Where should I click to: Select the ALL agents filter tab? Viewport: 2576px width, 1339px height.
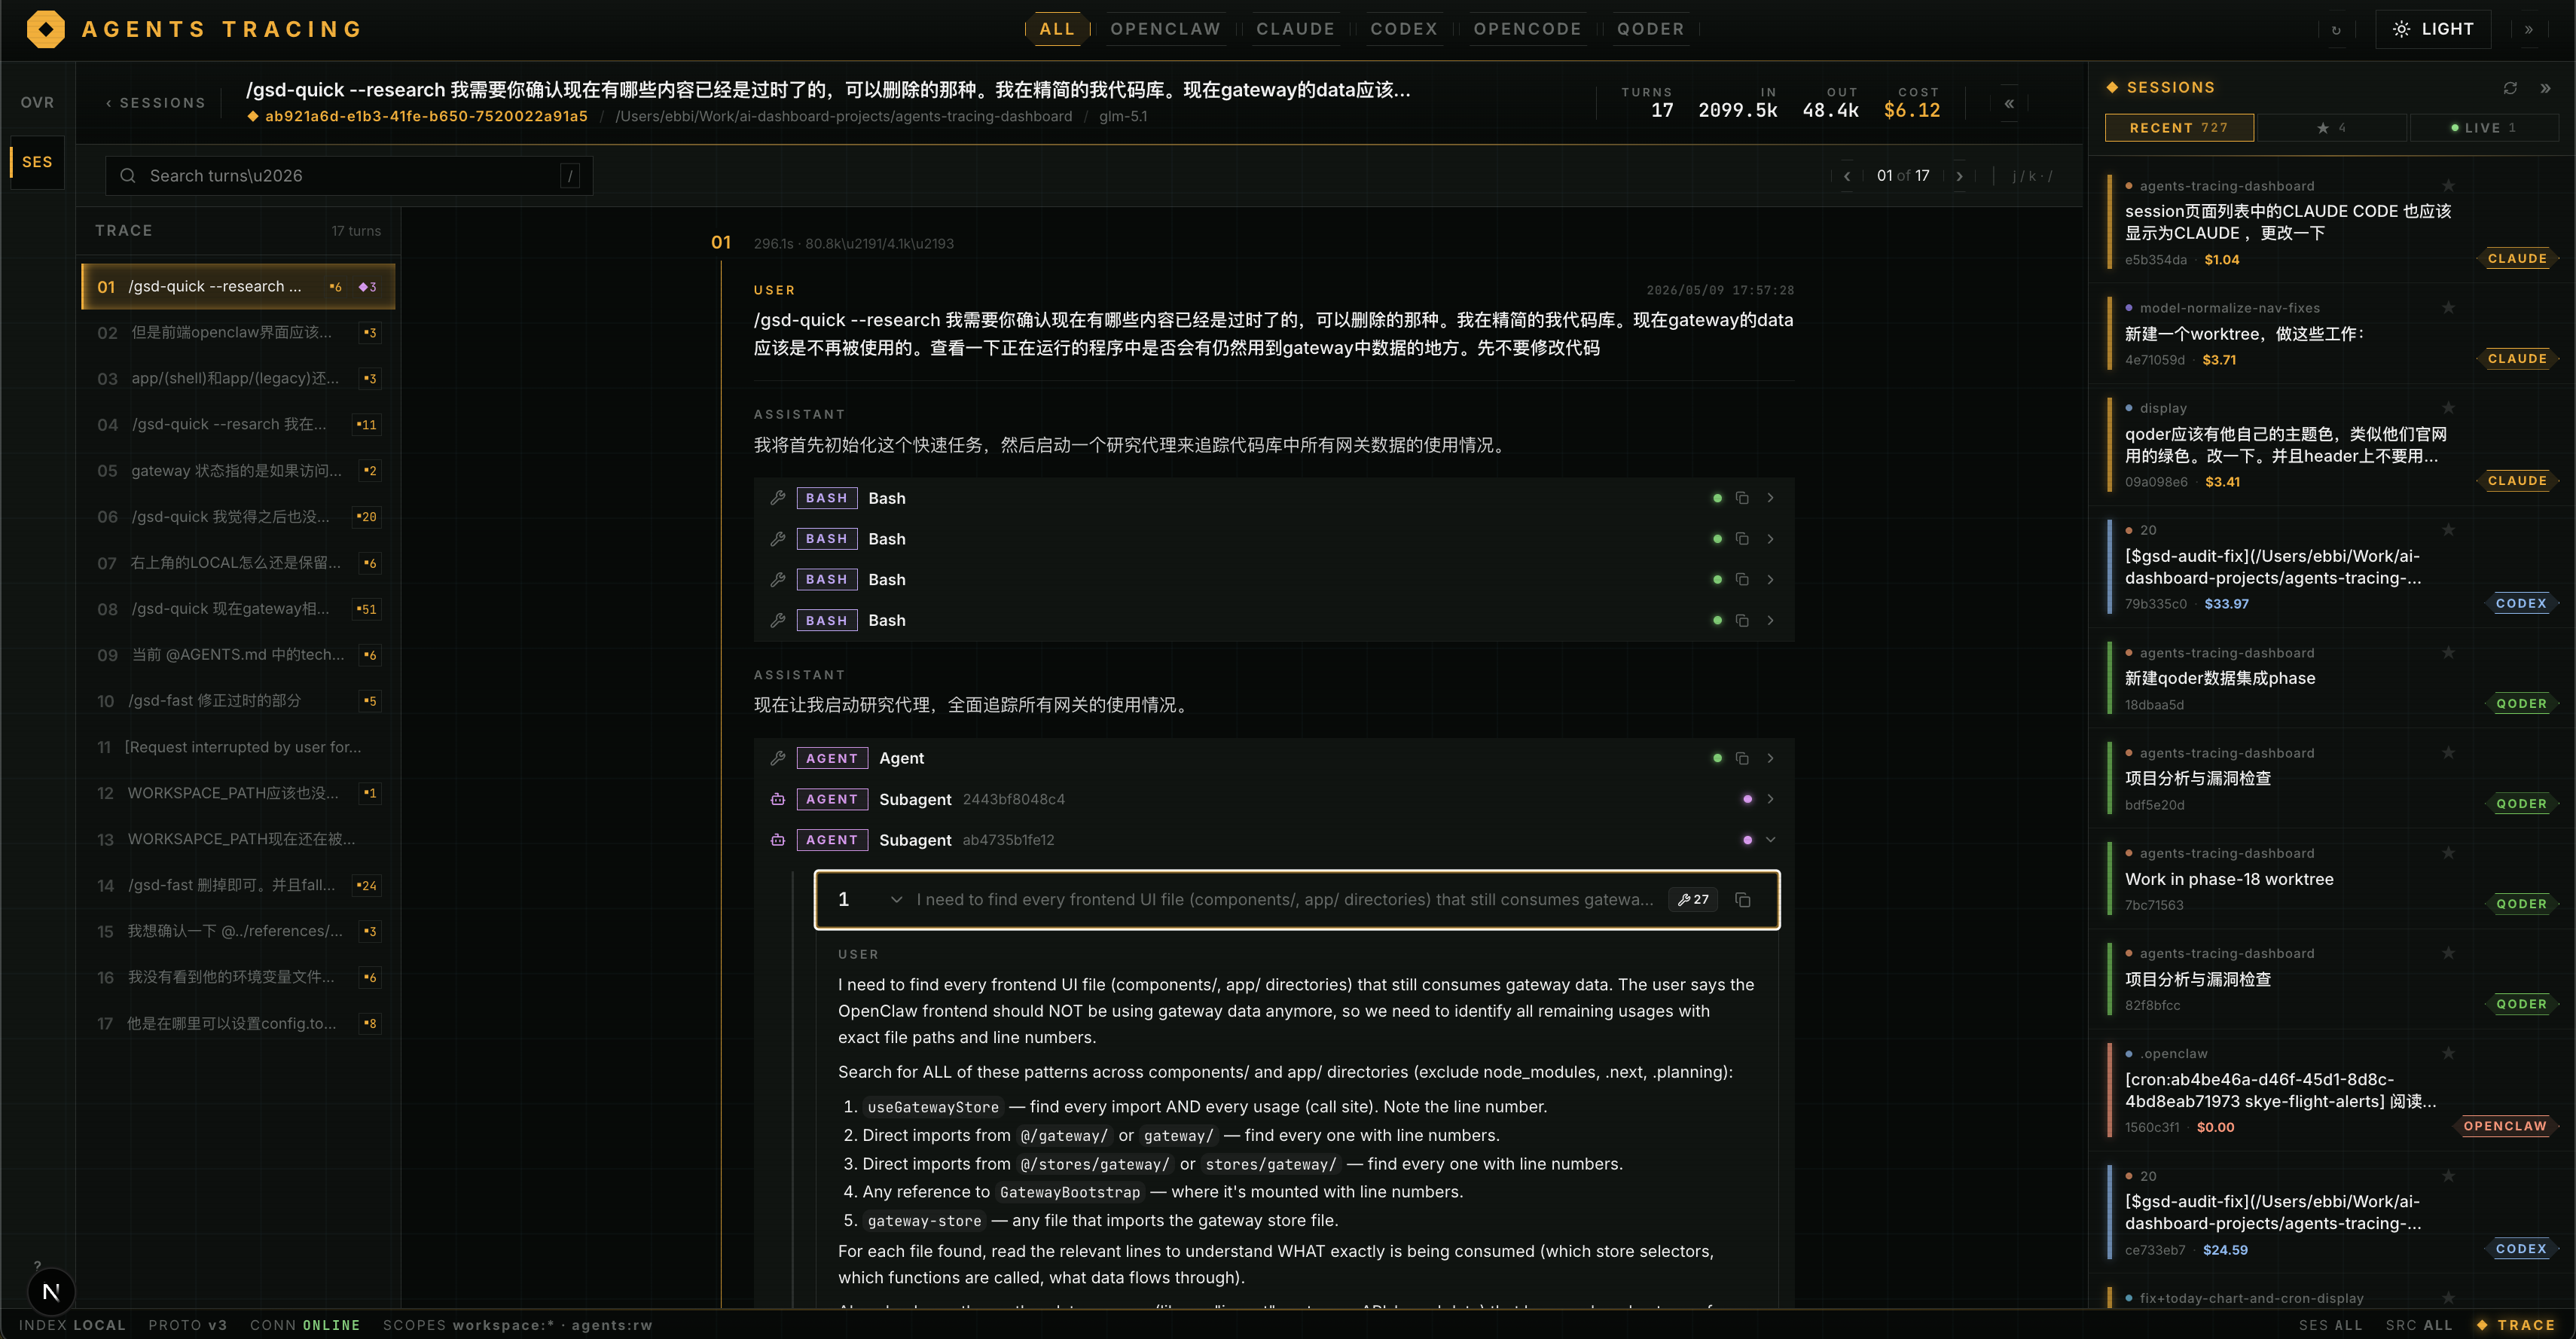click(x=1057, y=29)
